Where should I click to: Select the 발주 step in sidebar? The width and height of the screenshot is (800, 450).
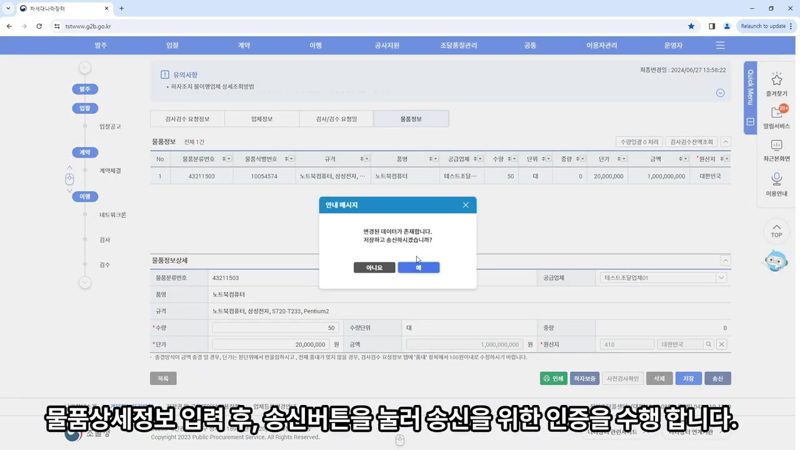(85, 89)
